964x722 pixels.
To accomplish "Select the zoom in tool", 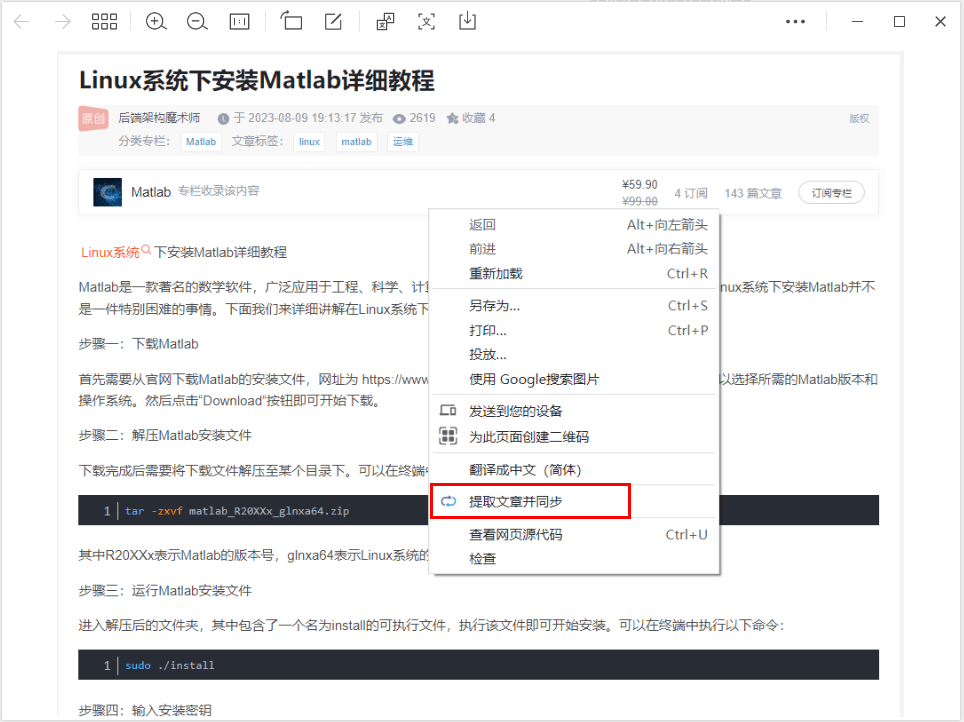I will (x=156, y=21).
